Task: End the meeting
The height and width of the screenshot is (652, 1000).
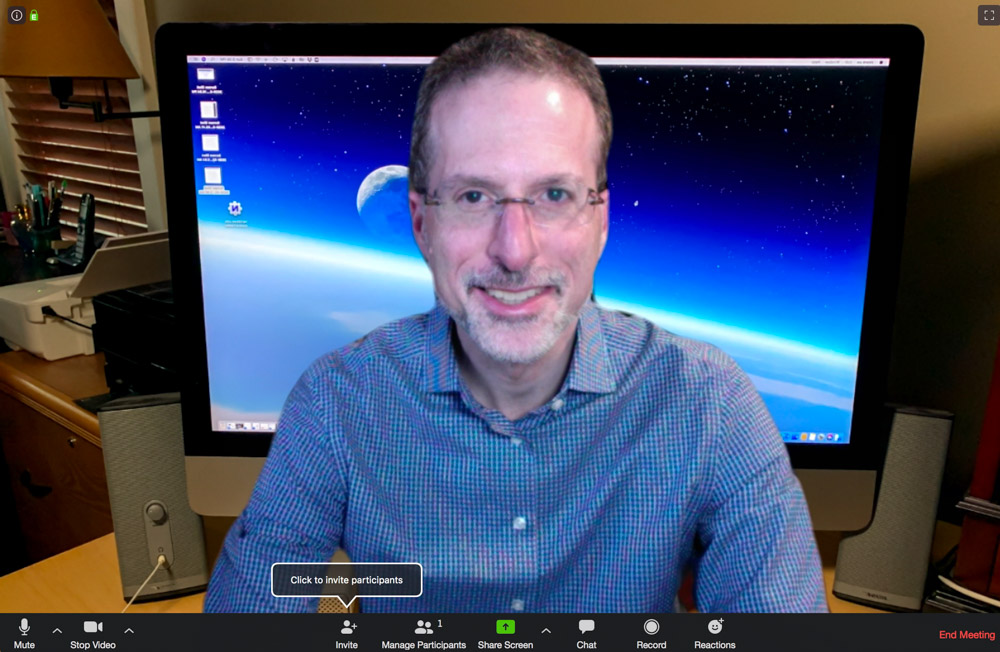Action: [x=965, y=634]
